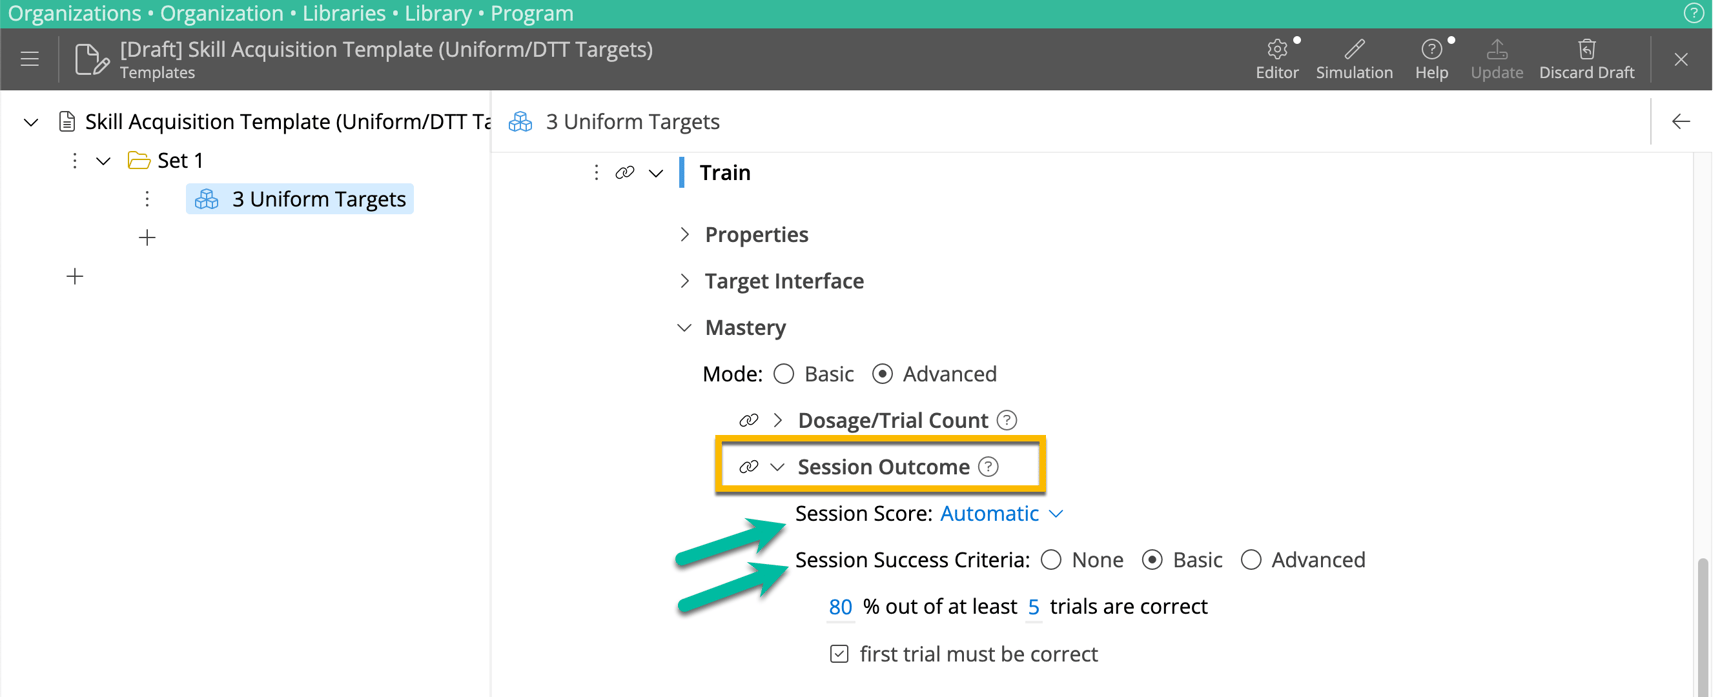Set Session Success Criteria to Advanced
The image size is (1720, 697).
[1251, 560]
